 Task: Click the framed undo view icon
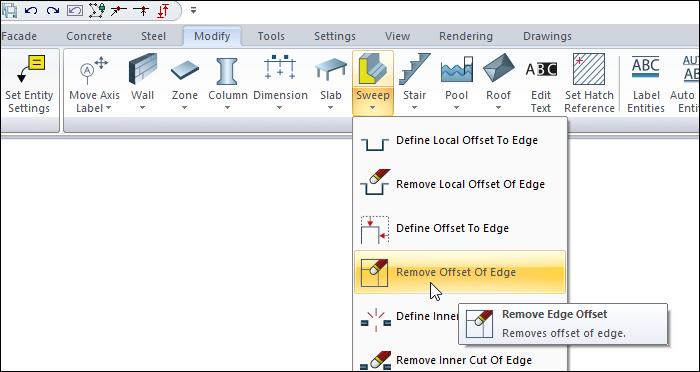(x=75, y=10)
